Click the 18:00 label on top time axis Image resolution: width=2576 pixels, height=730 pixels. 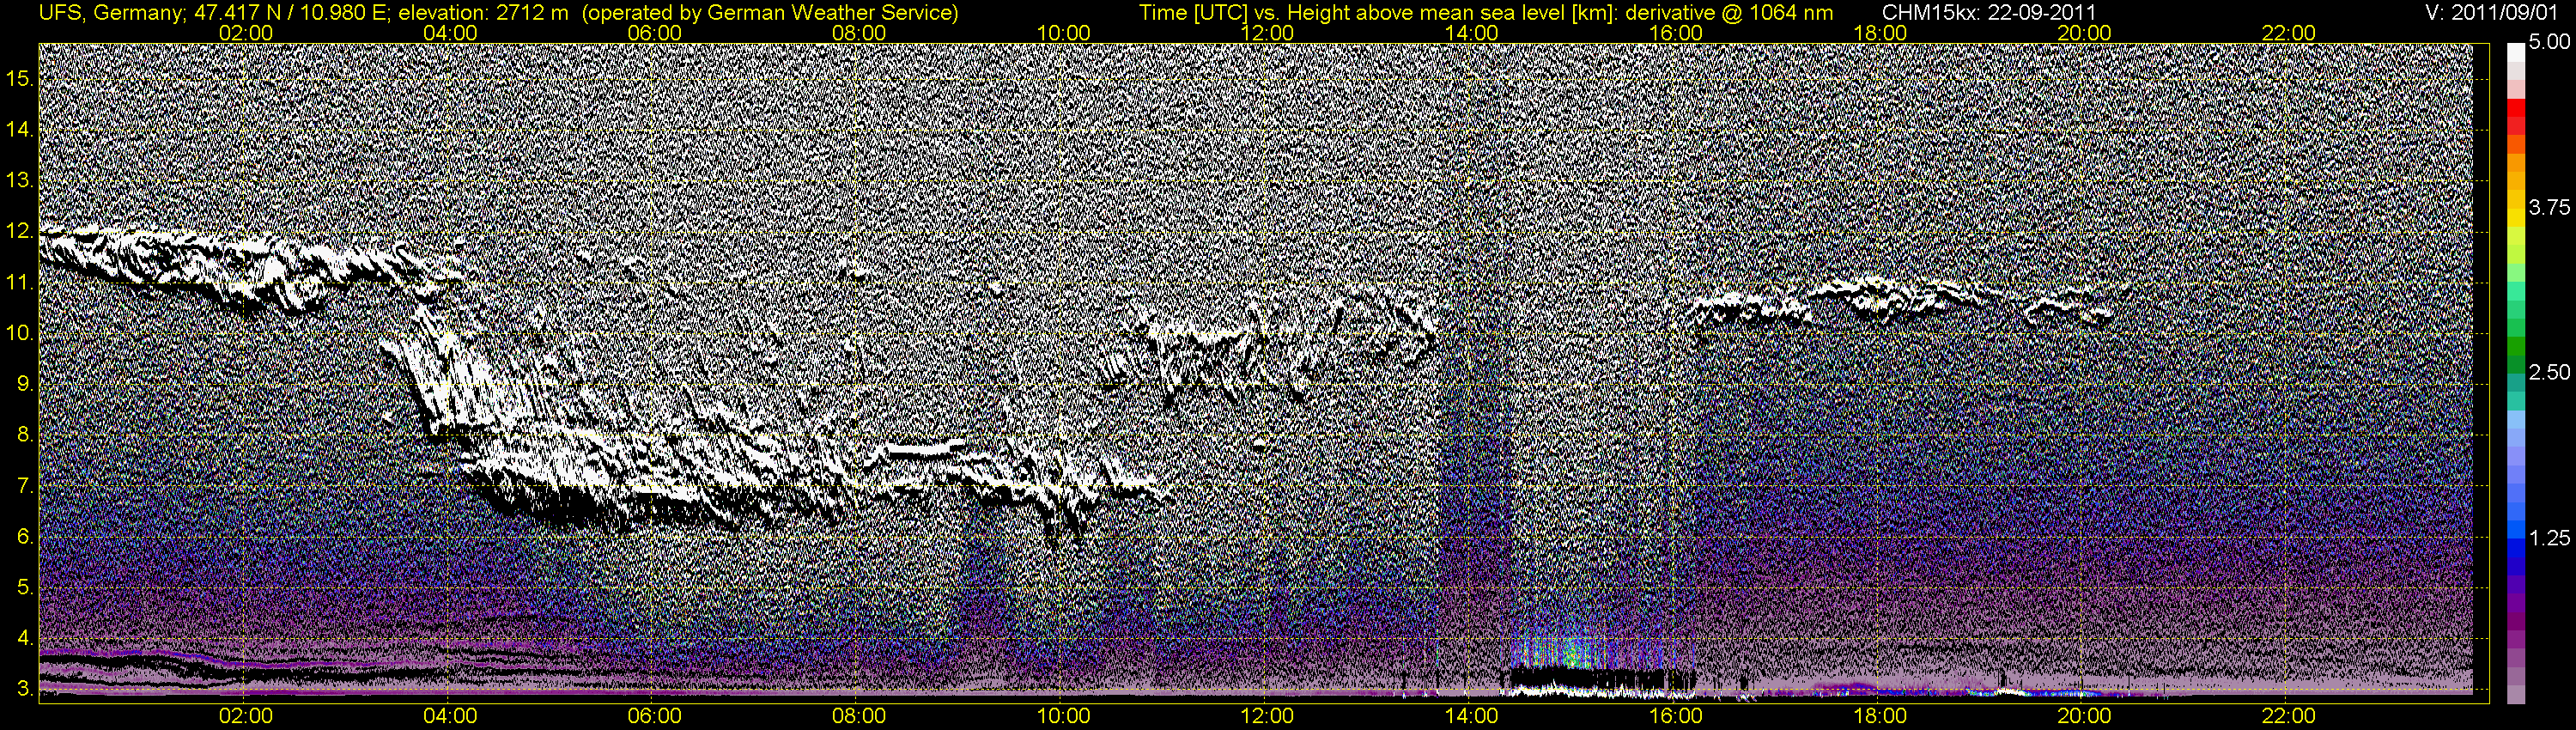[1880, 33]
